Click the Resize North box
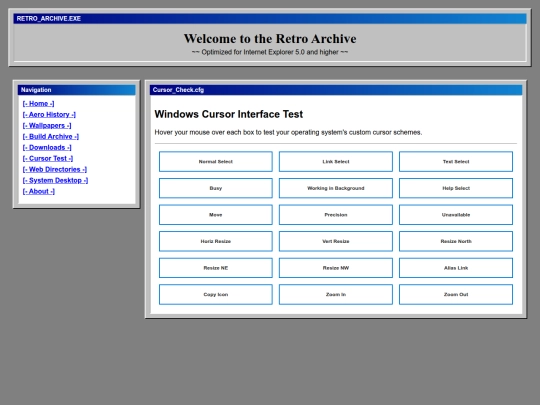The image size is (540, 405). click(x=456, y=241)
